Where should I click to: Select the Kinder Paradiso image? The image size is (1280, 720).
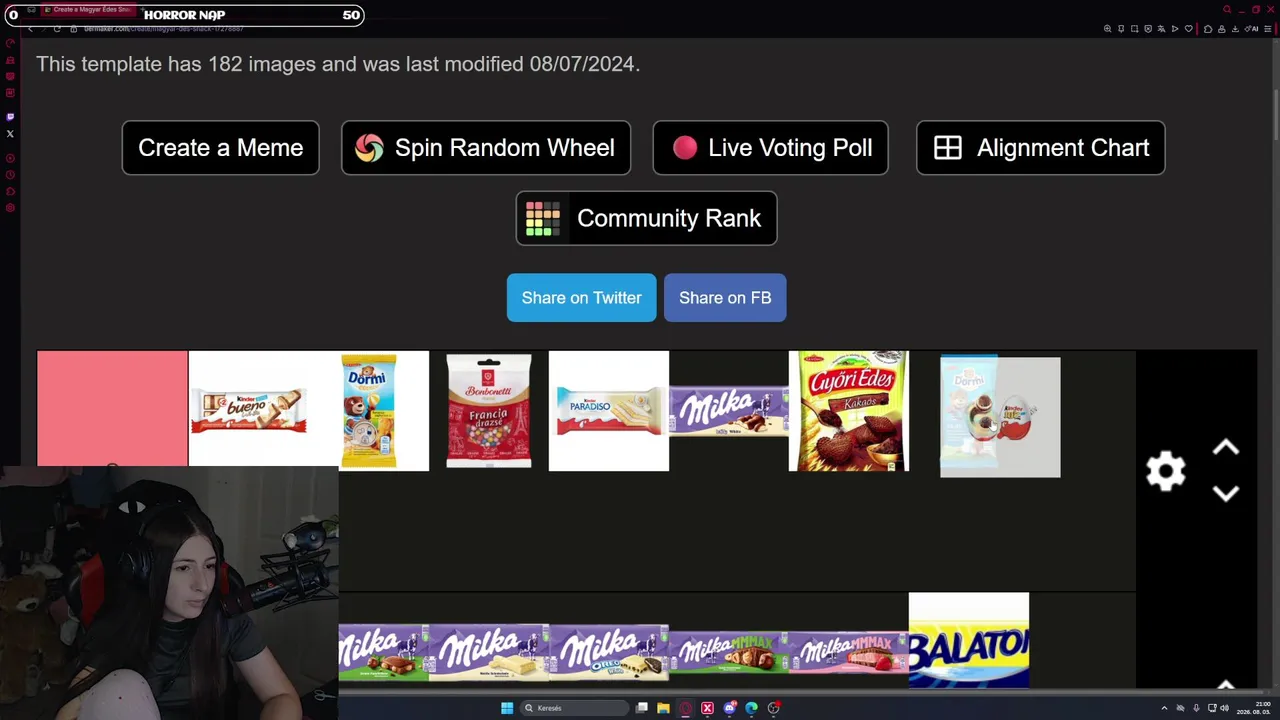(609, 411)
